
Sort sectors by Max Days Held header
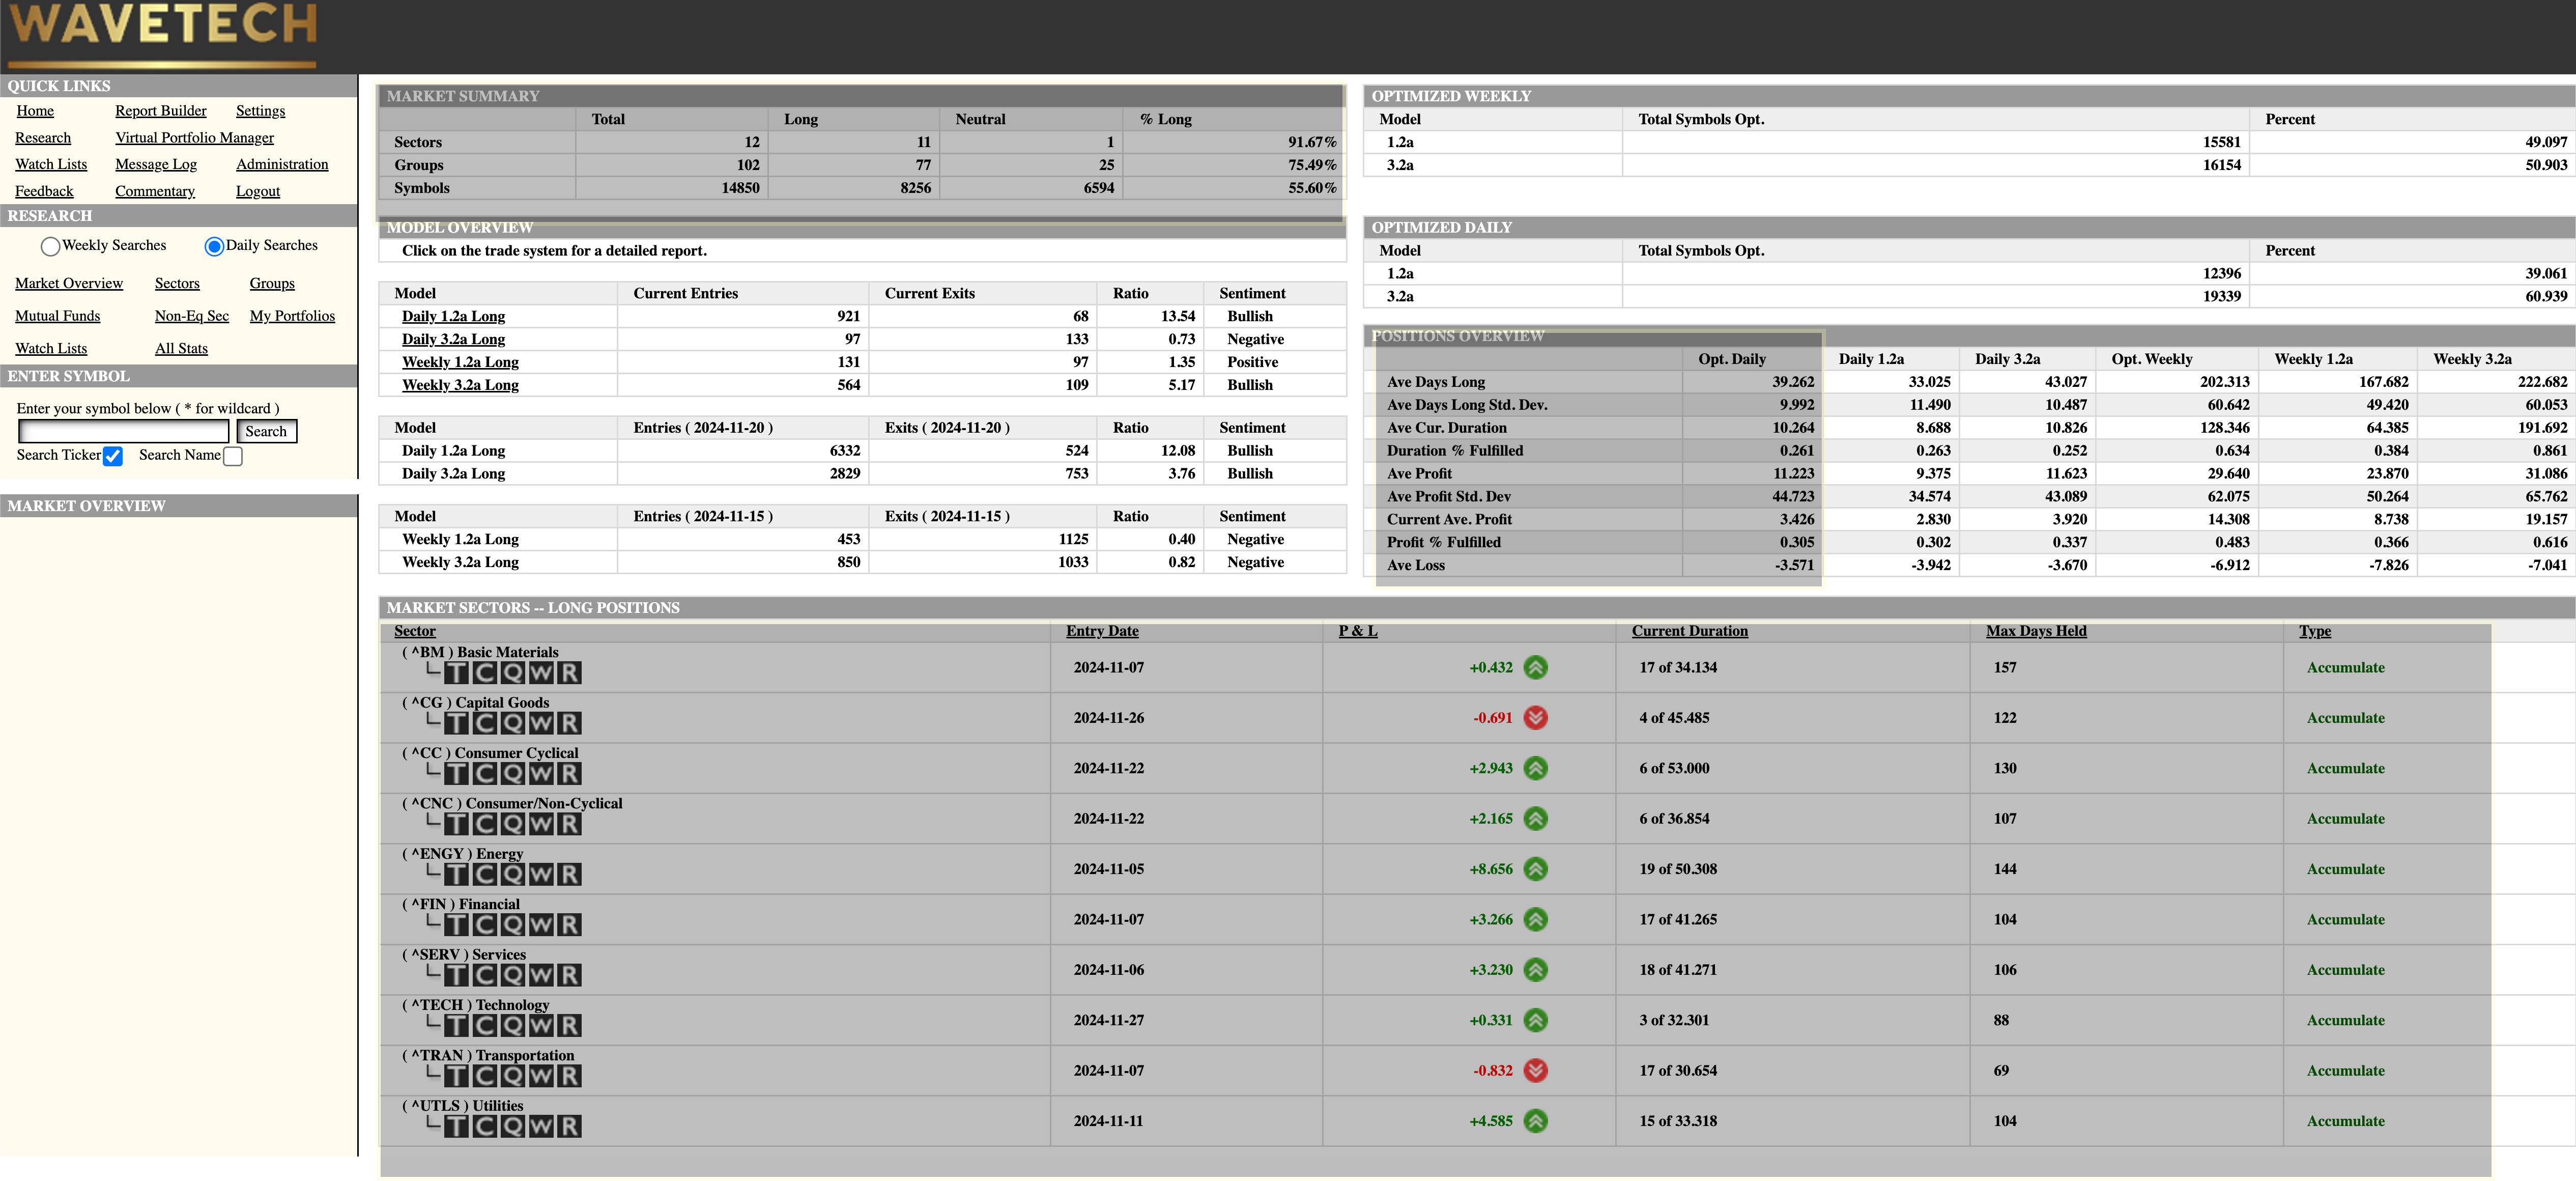pyautogui.click(x=2035, y=631)
